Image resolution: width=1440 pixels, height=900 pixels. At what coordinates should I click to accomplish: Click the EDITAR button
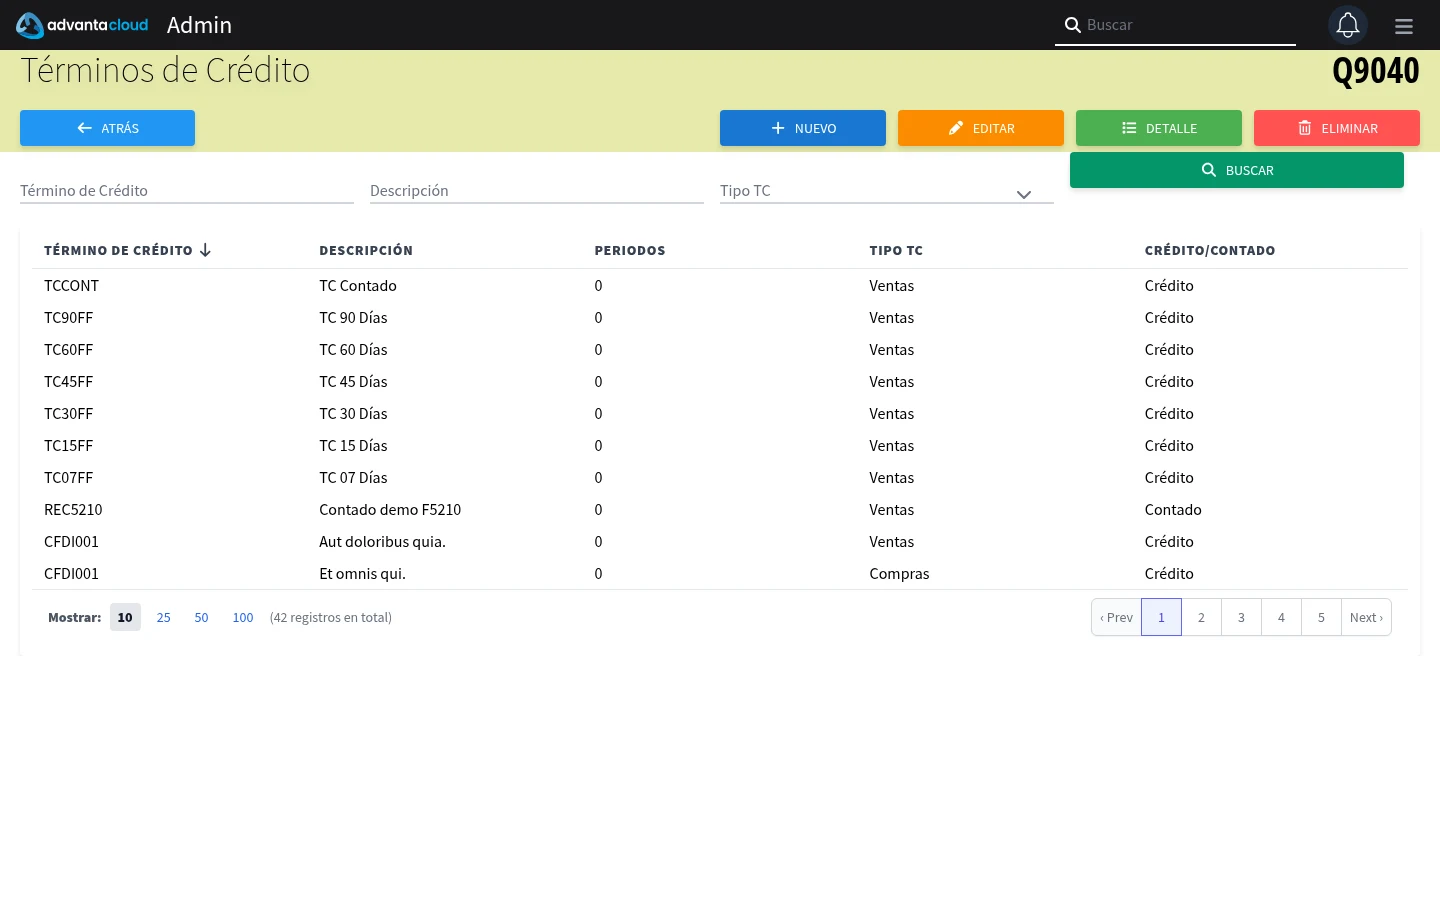coord(981,128)
